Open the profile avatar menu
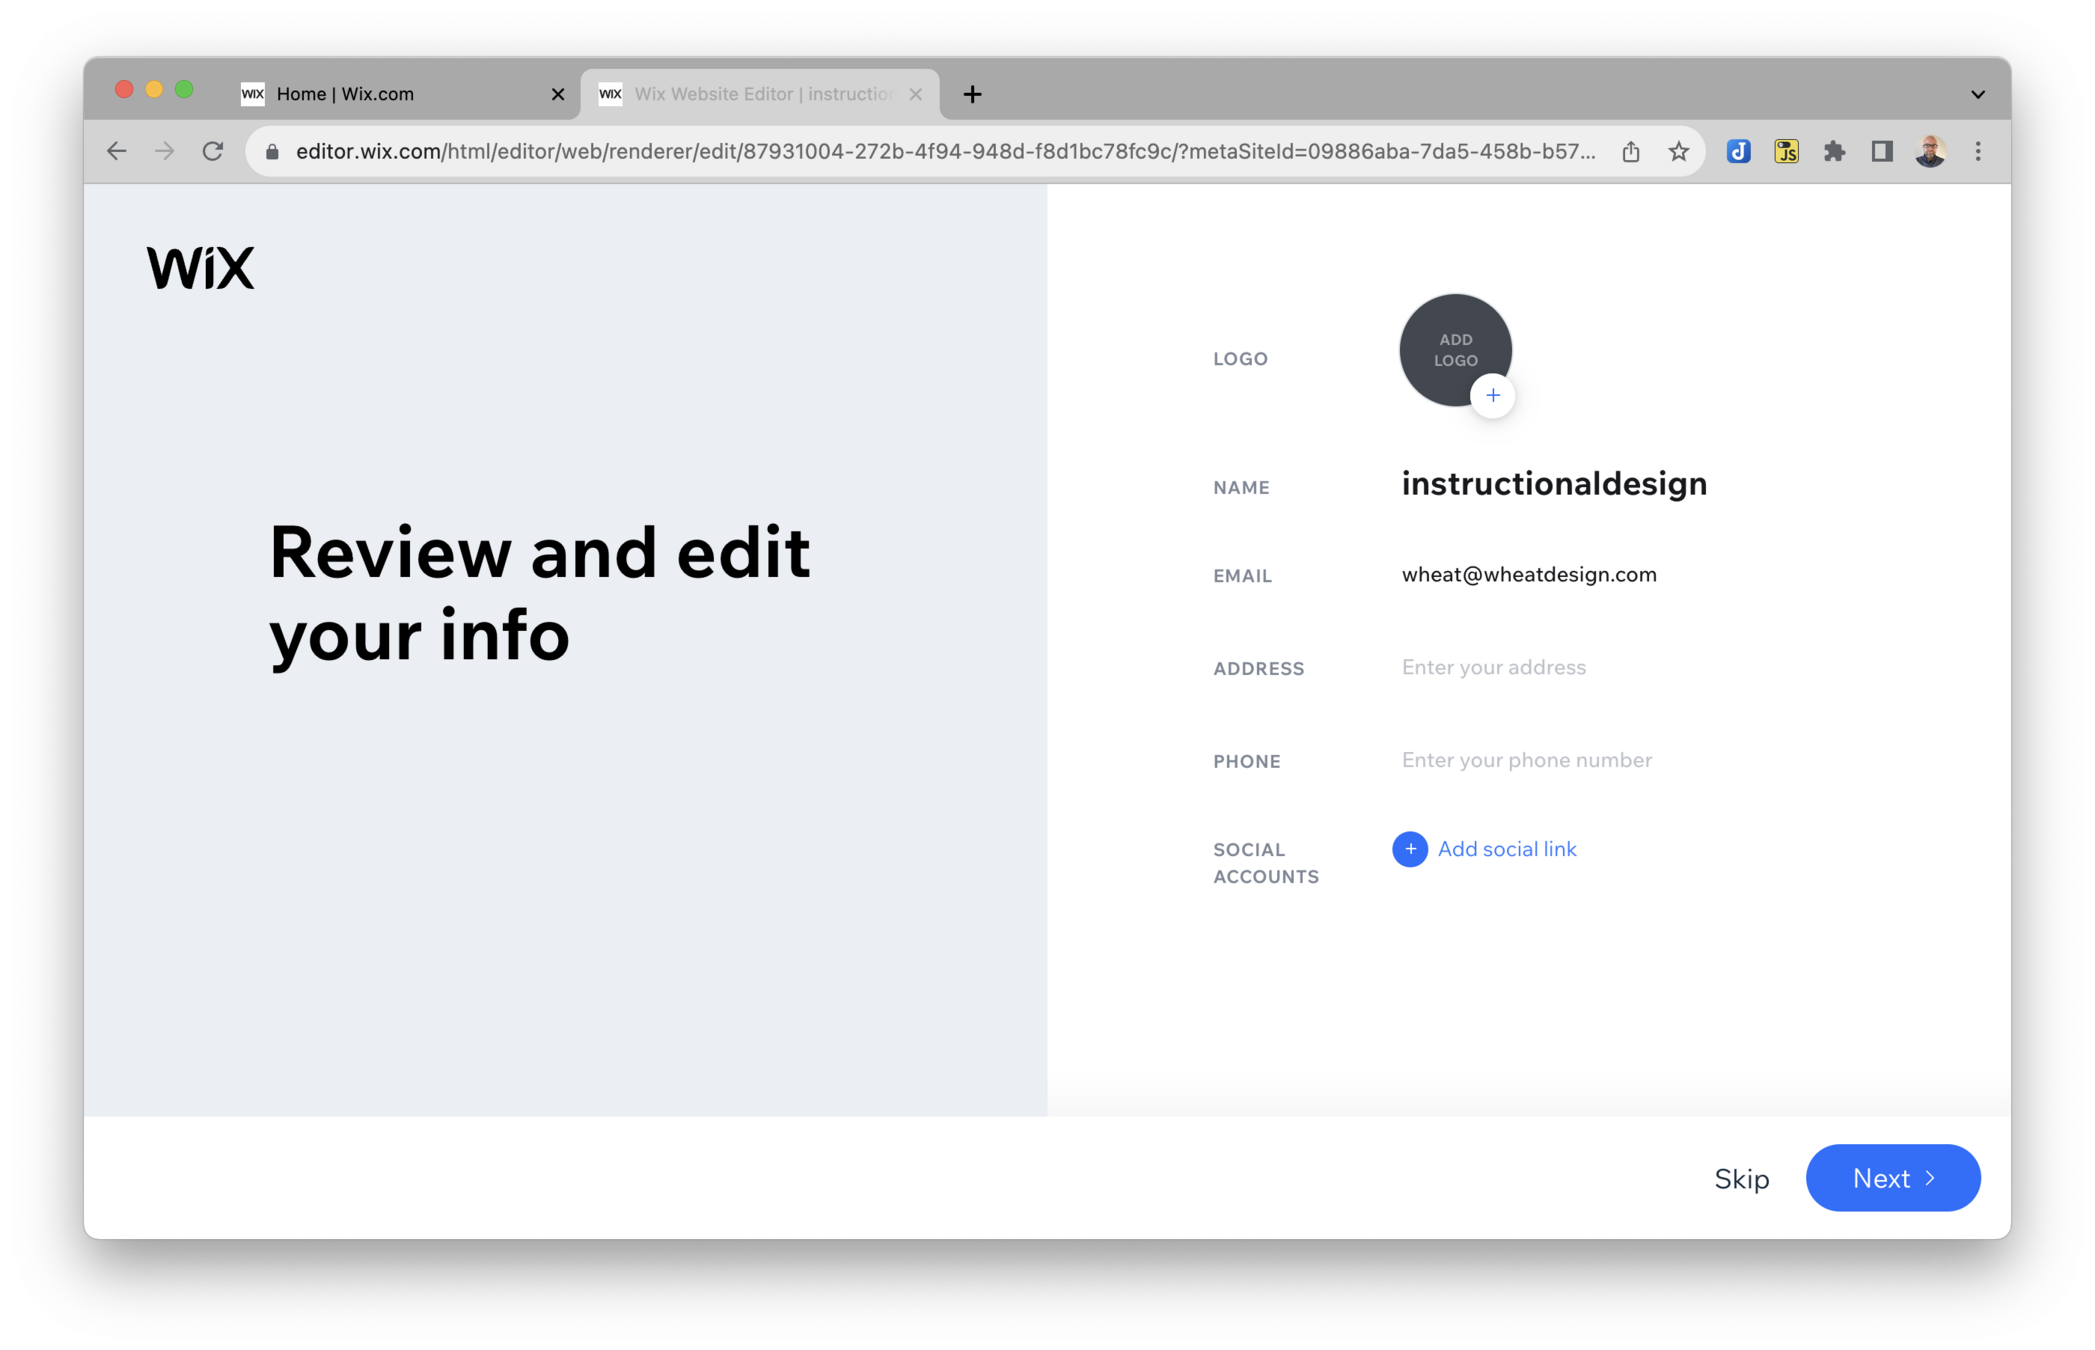The image size is (2095, 1350). point(1929,152)
